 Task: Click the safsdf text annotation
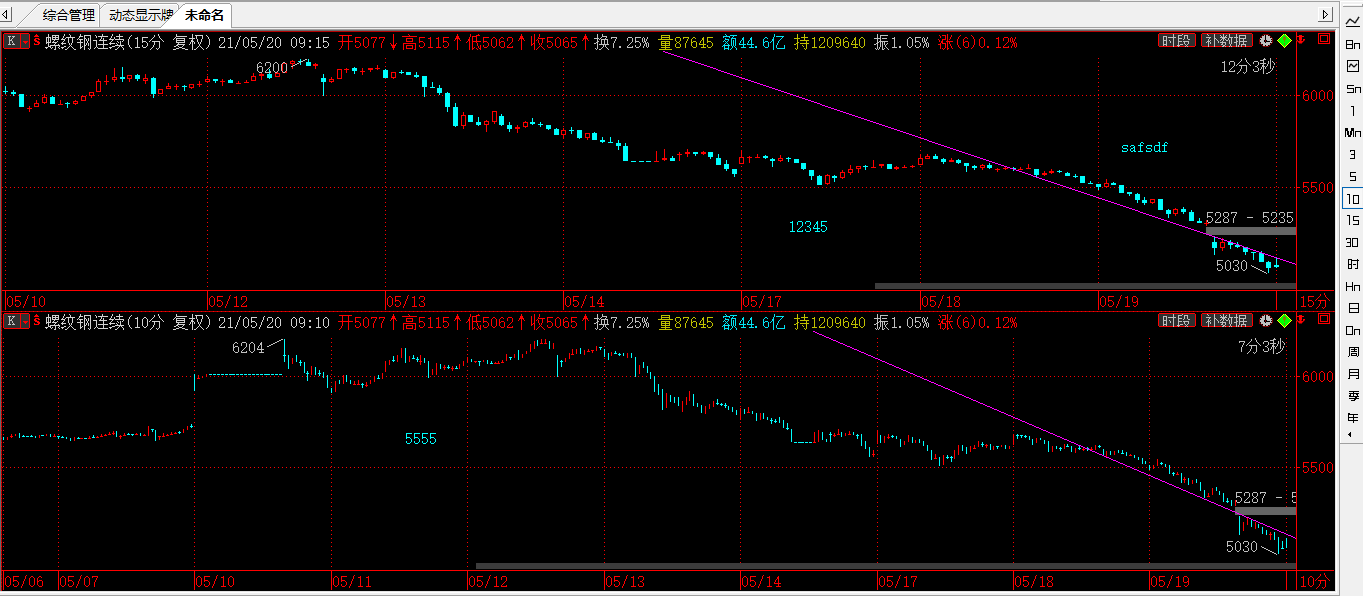(1144, 147)
